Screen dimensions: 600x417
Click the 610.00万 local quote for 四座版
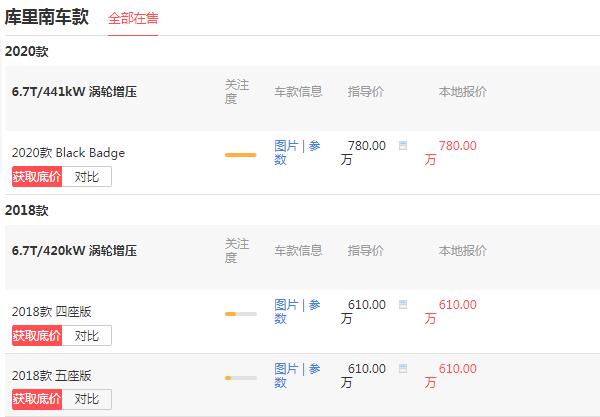[x=450, y=311]
